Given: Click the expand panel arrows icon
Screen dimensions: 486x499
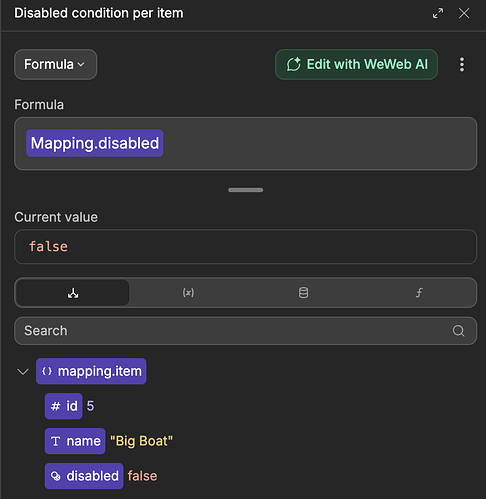Looking at the screenshot, I should tap(438, 13).
